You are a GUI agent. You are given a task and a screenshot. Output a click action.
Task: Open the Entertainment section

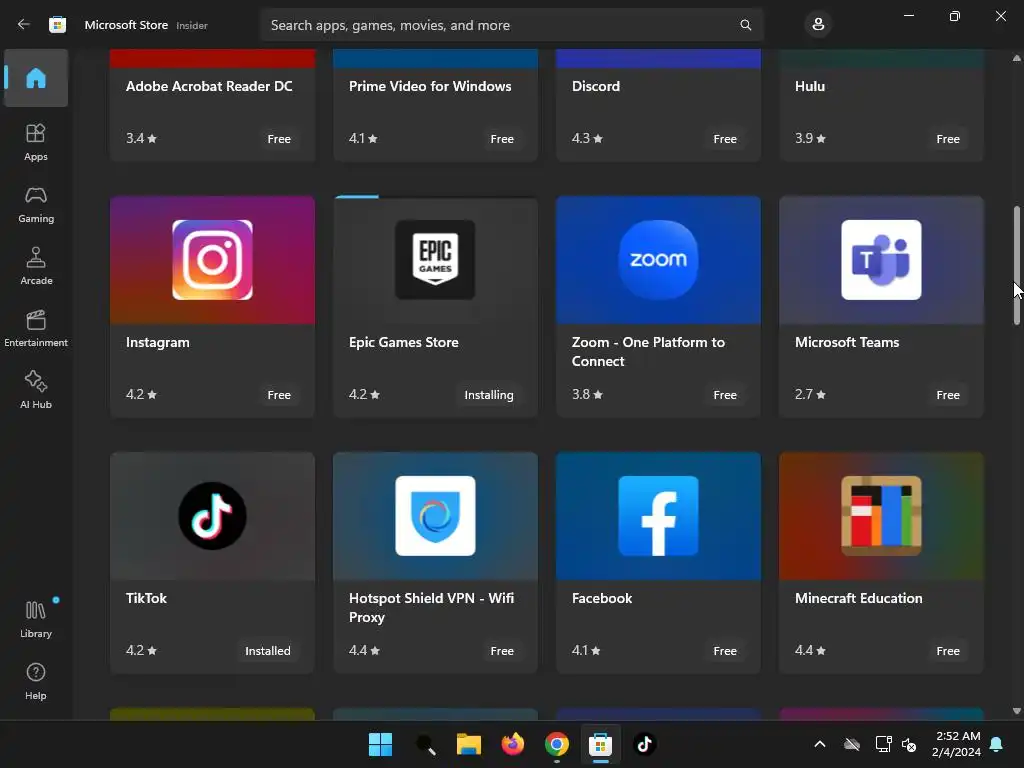tap(36, 328)
